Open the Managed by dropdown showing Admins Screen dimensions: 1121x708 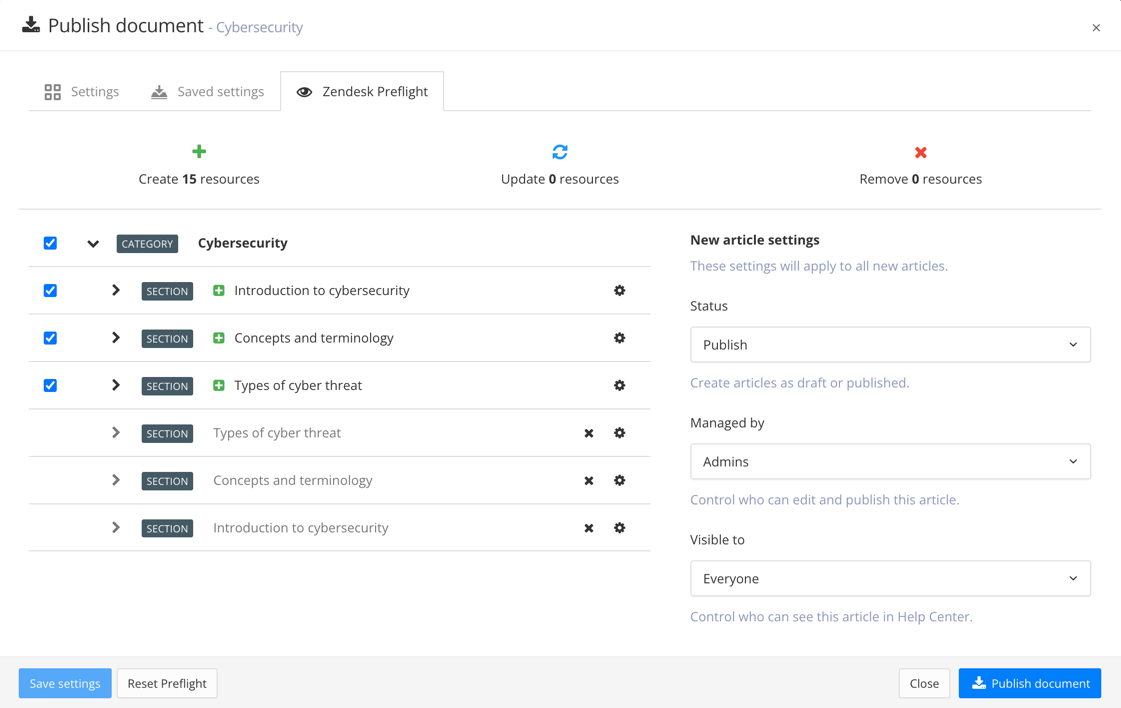point(890,461)
